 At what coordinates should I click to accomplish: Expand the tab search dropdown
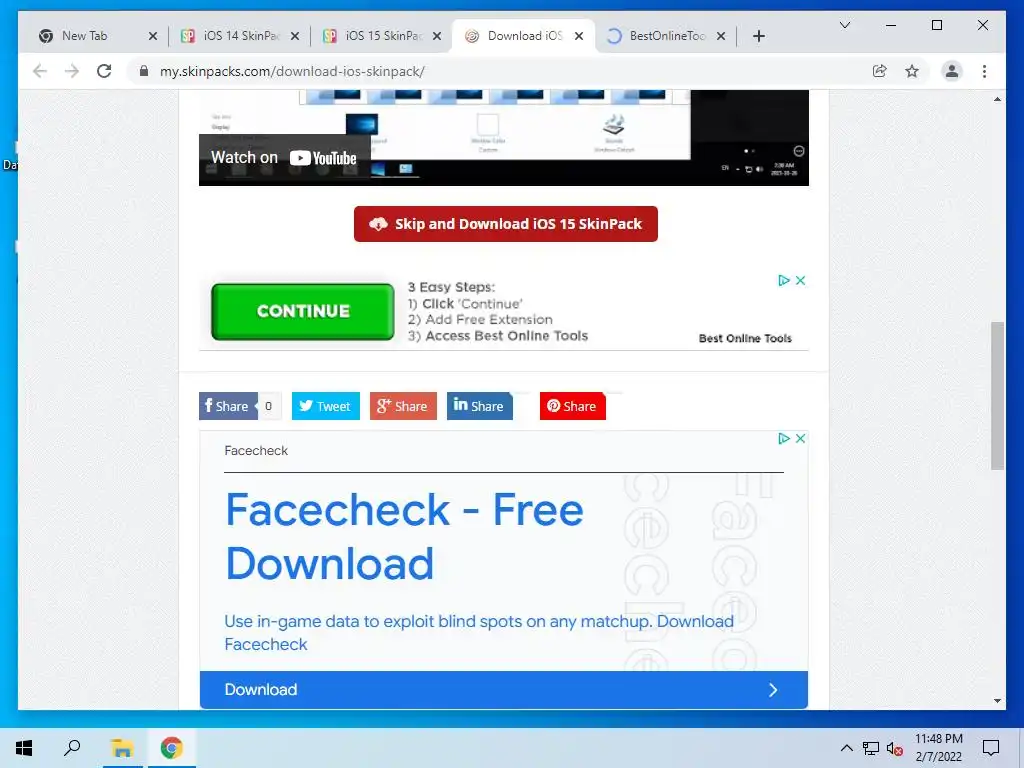844,25
